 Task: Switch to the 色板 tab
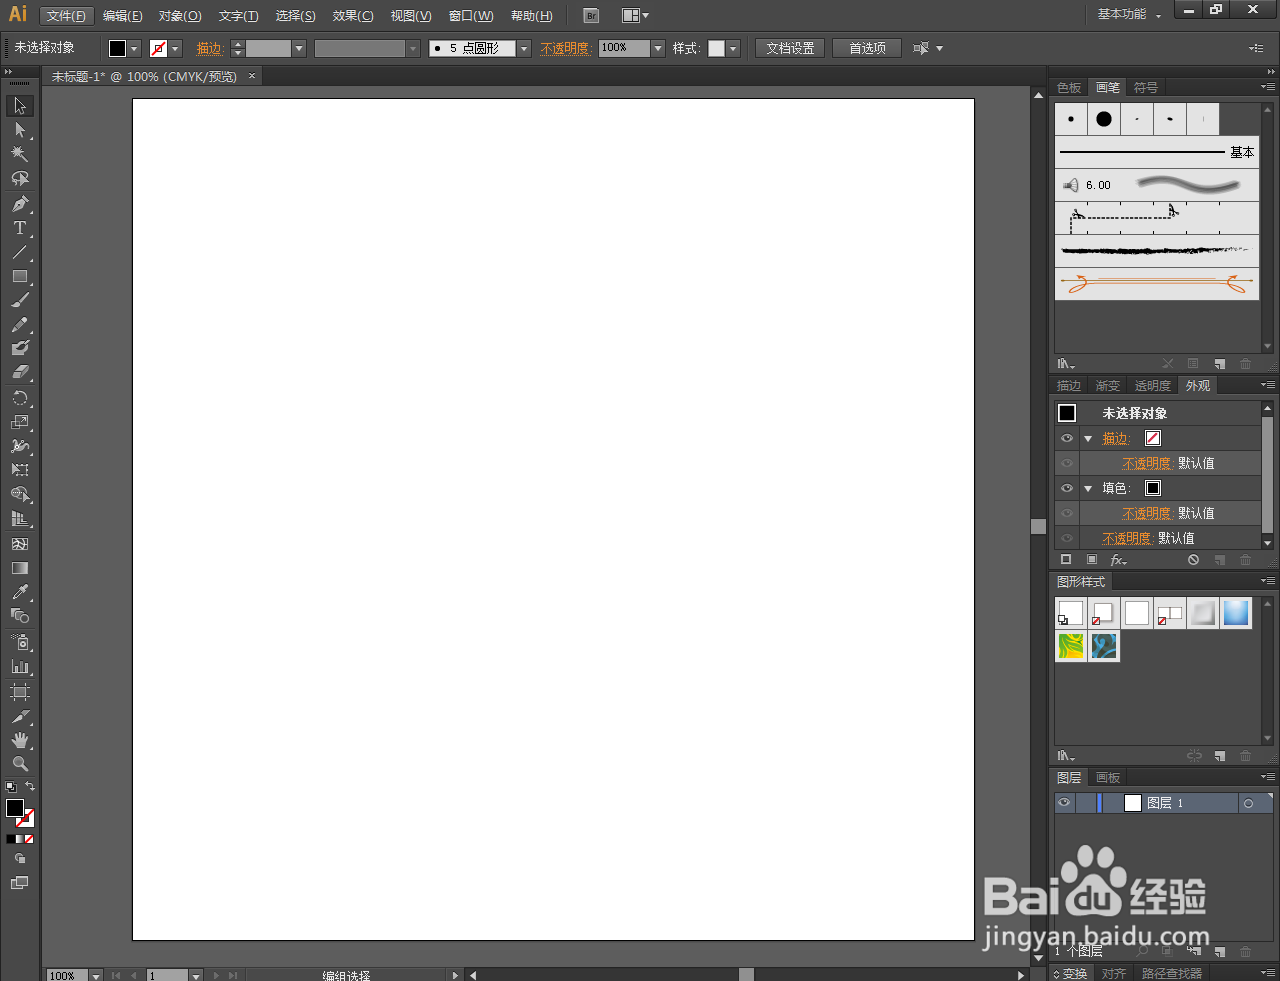[1069, 88]
